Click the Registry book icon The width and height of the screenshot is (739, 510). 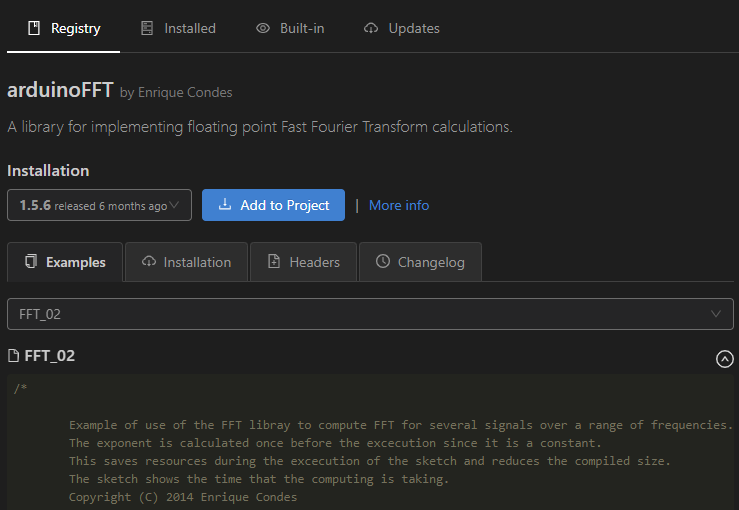32,28
